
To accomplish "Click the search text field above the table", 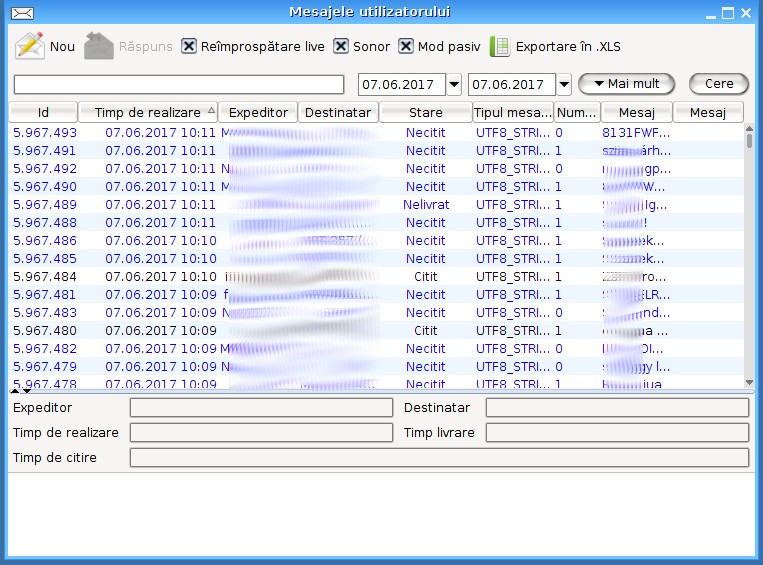I will pyautogui.click(x=179, y=84).
